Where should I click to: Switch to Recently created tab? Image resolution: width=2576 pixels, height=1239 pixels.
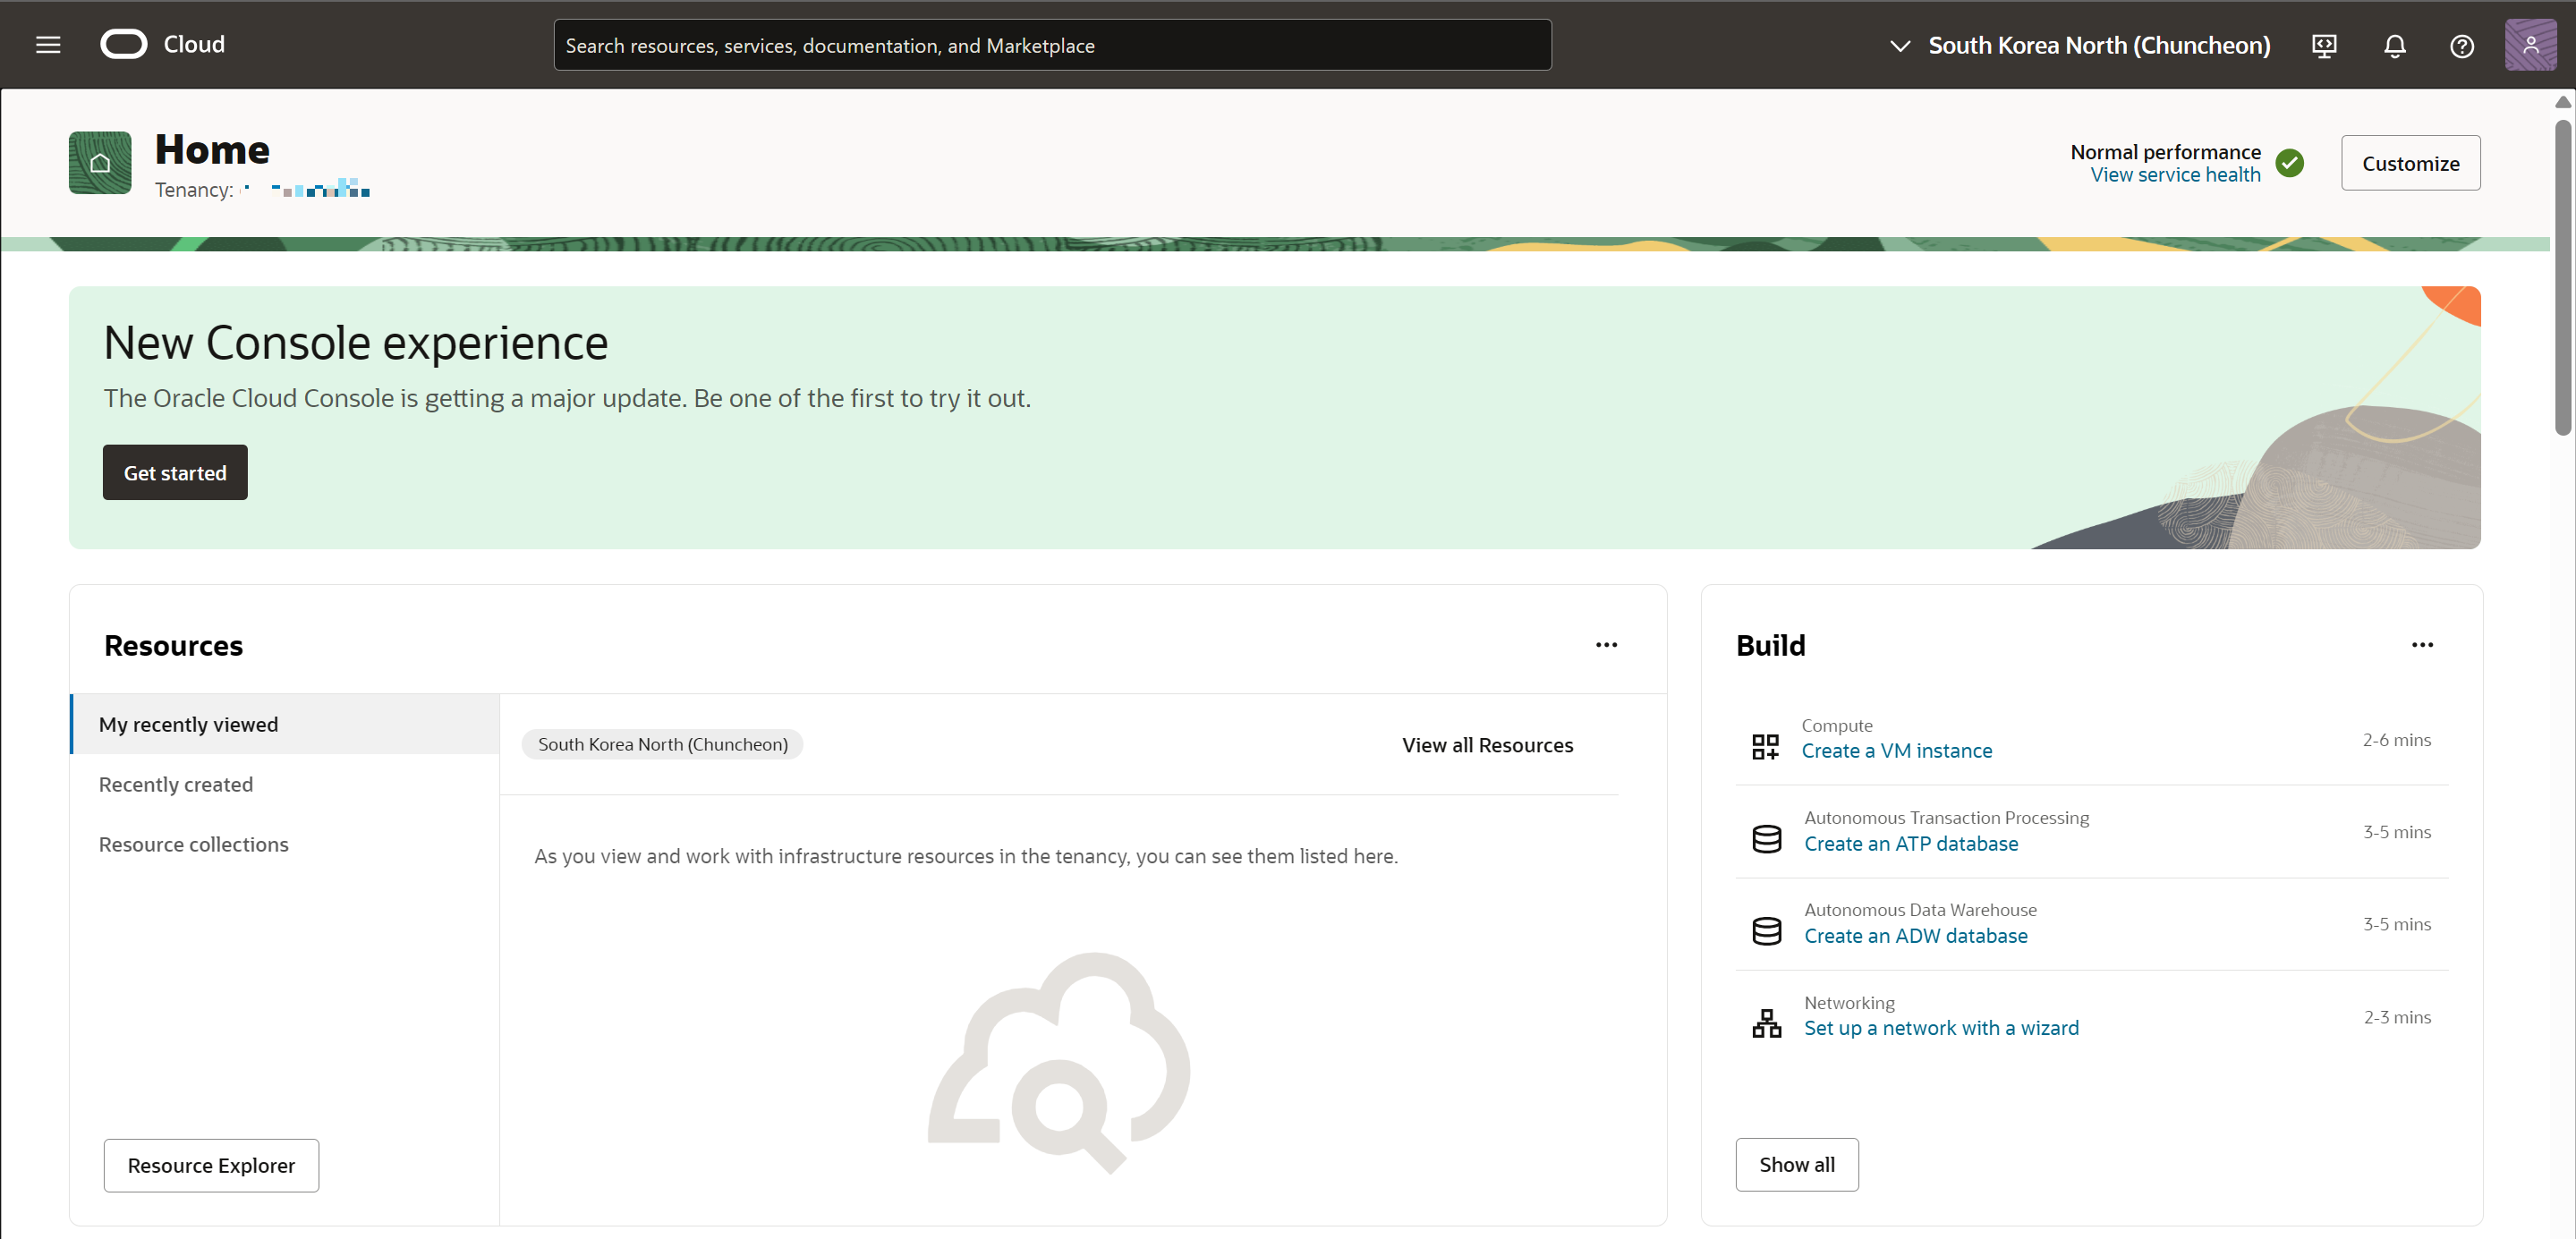pos(176,784)
